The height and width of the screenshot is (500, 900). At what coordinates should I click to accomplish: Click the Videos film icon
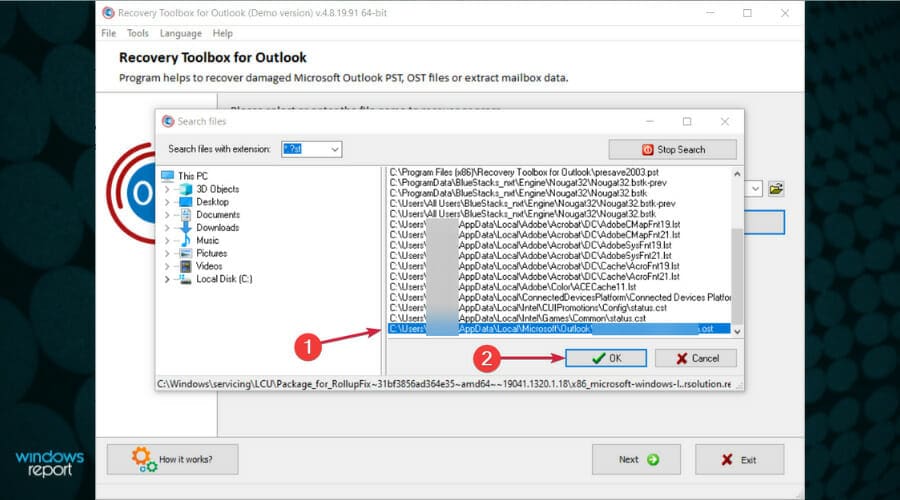click(185, 266)
